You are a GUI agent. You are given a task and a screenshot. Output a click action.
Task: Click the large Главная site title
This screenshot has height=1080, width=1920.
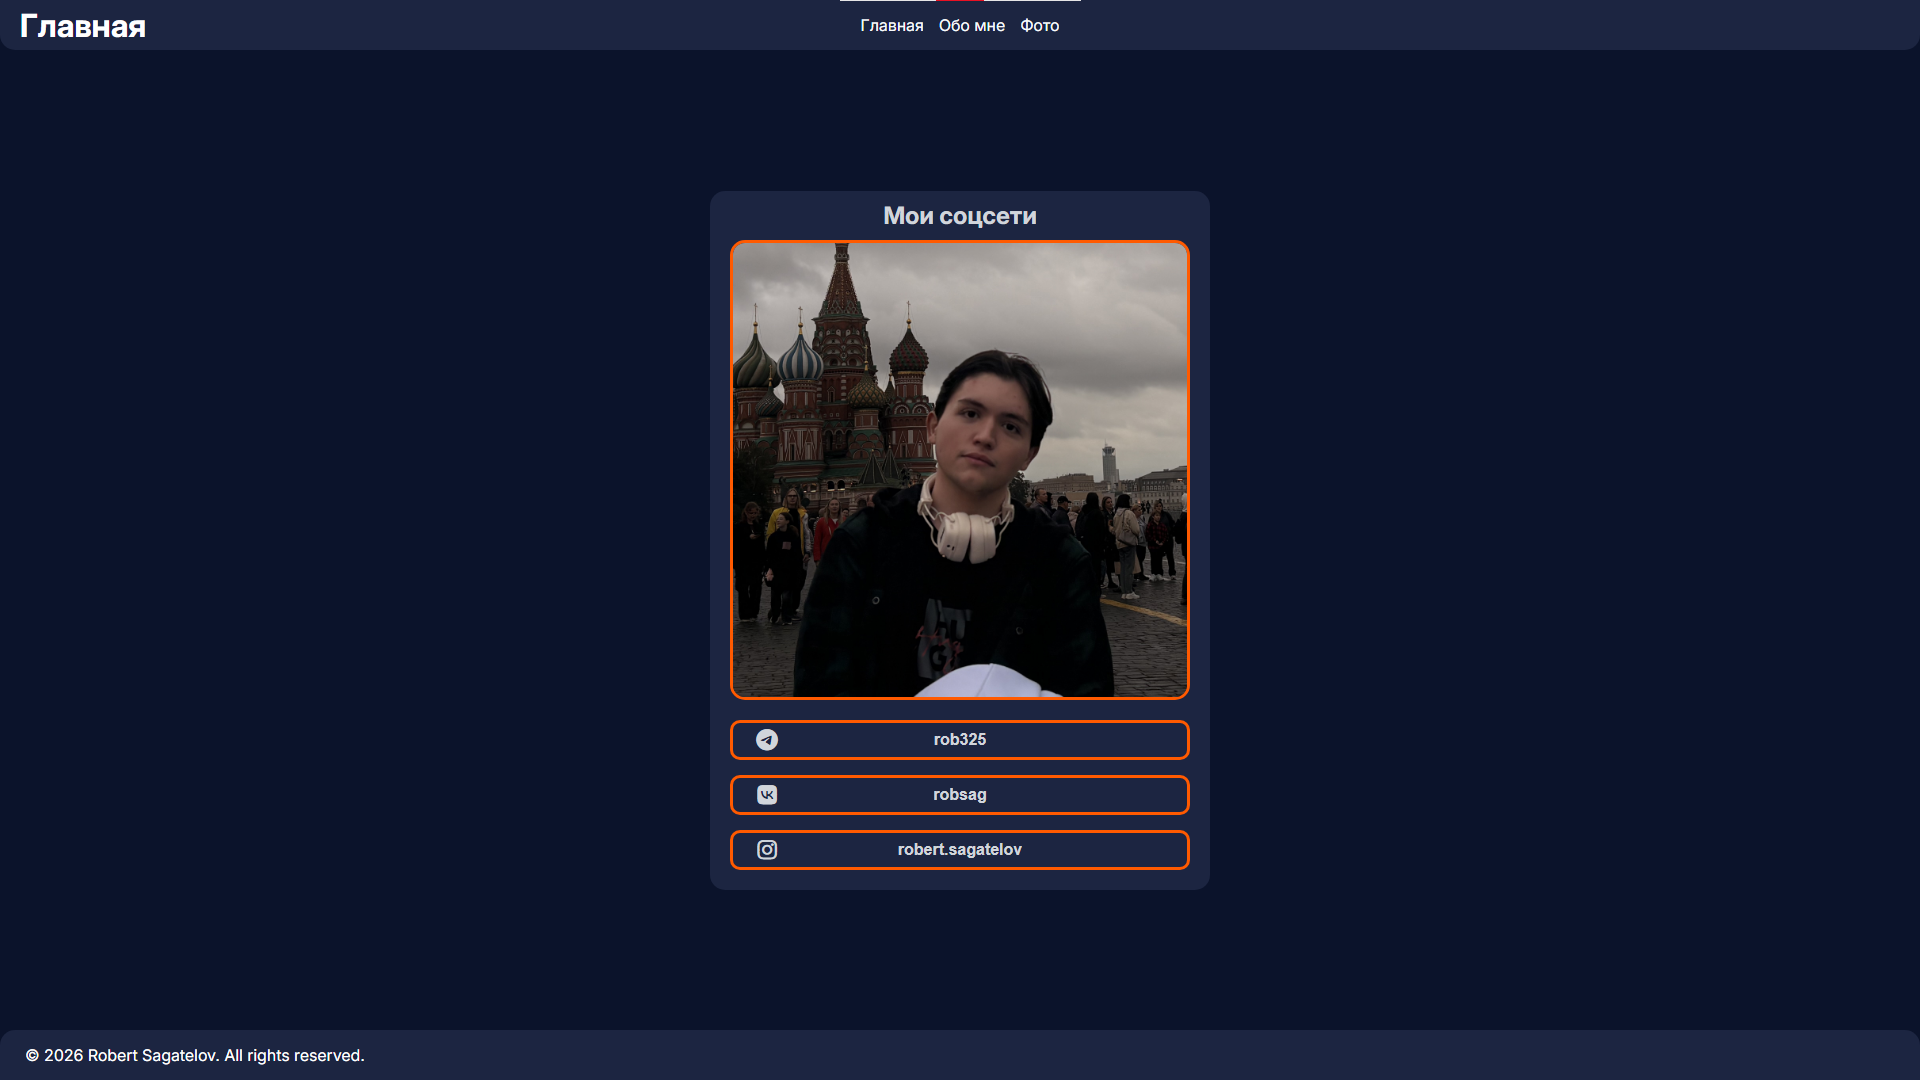point(83,27)
